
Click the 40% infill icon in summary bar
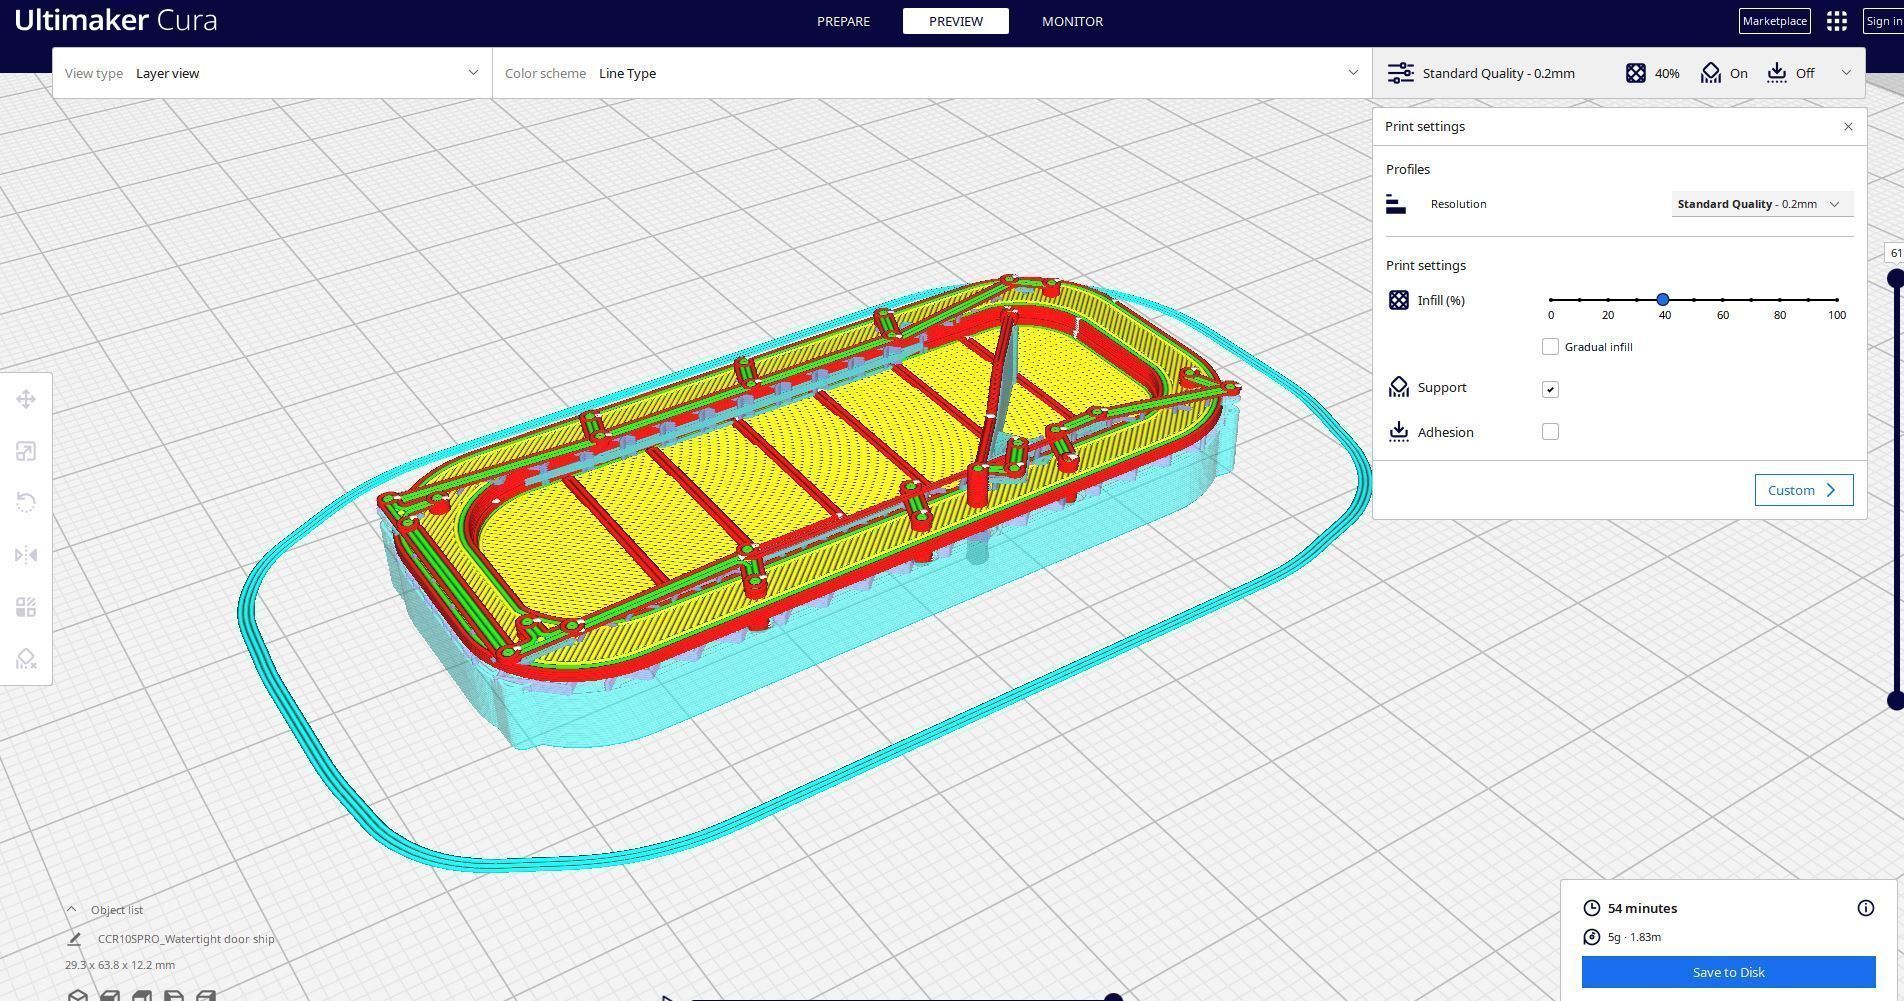click(x=1636, y=73)
